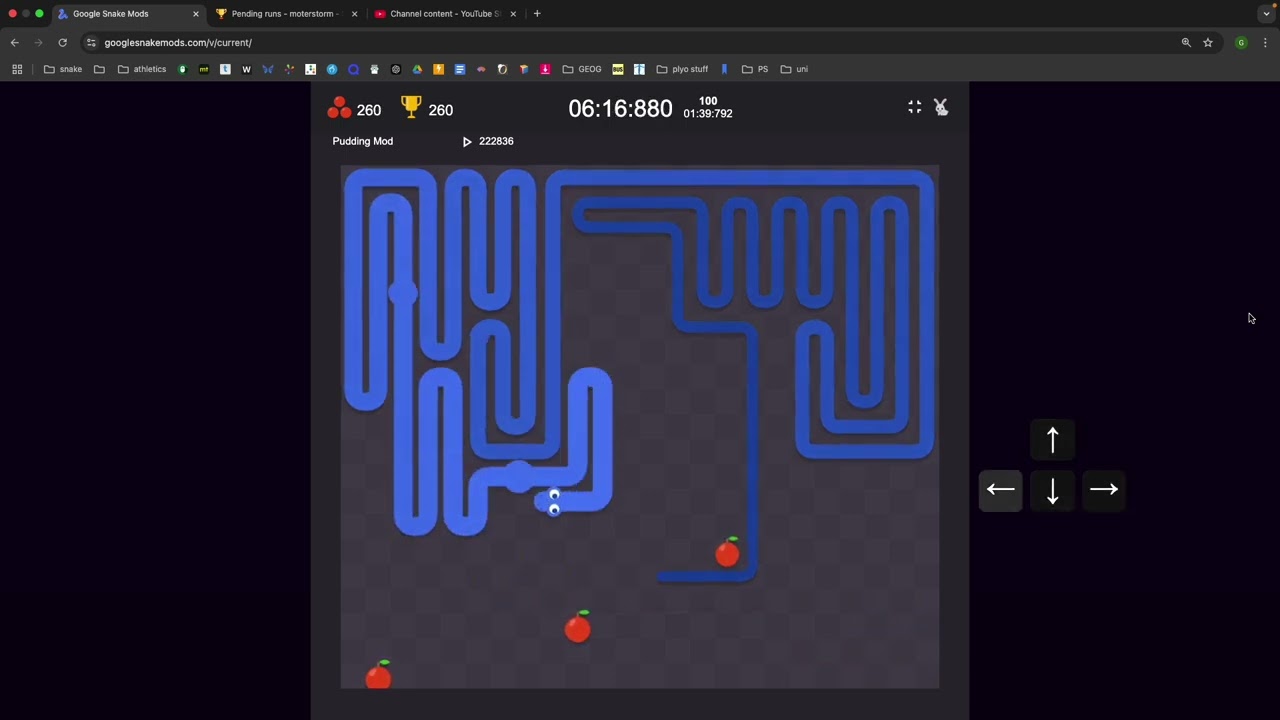Viewport: 1280px width, 720px height.
Task: Open the plyo stuff bookmarks folder
Action: click(x=682, y=69)
